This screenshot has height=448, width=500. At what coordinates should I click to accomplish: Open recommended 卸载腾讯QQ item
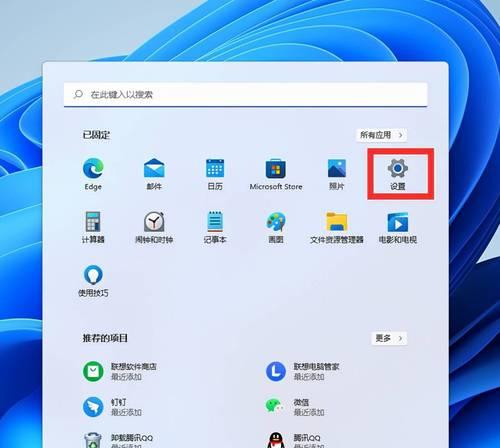click(118, 441)
